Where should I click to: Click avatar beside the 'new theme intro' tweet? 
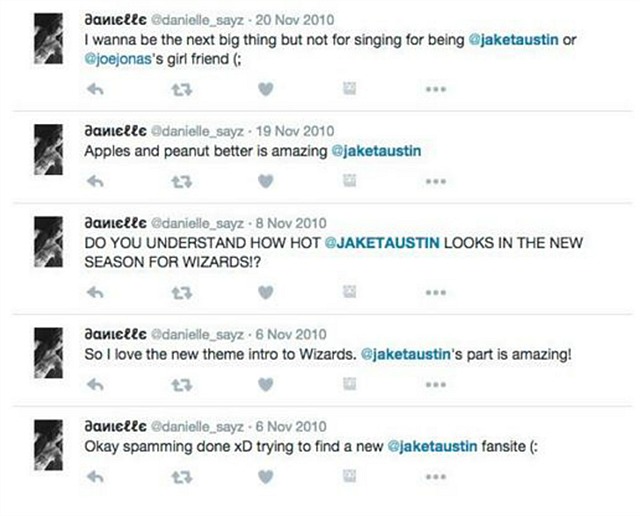click(49, 353)
